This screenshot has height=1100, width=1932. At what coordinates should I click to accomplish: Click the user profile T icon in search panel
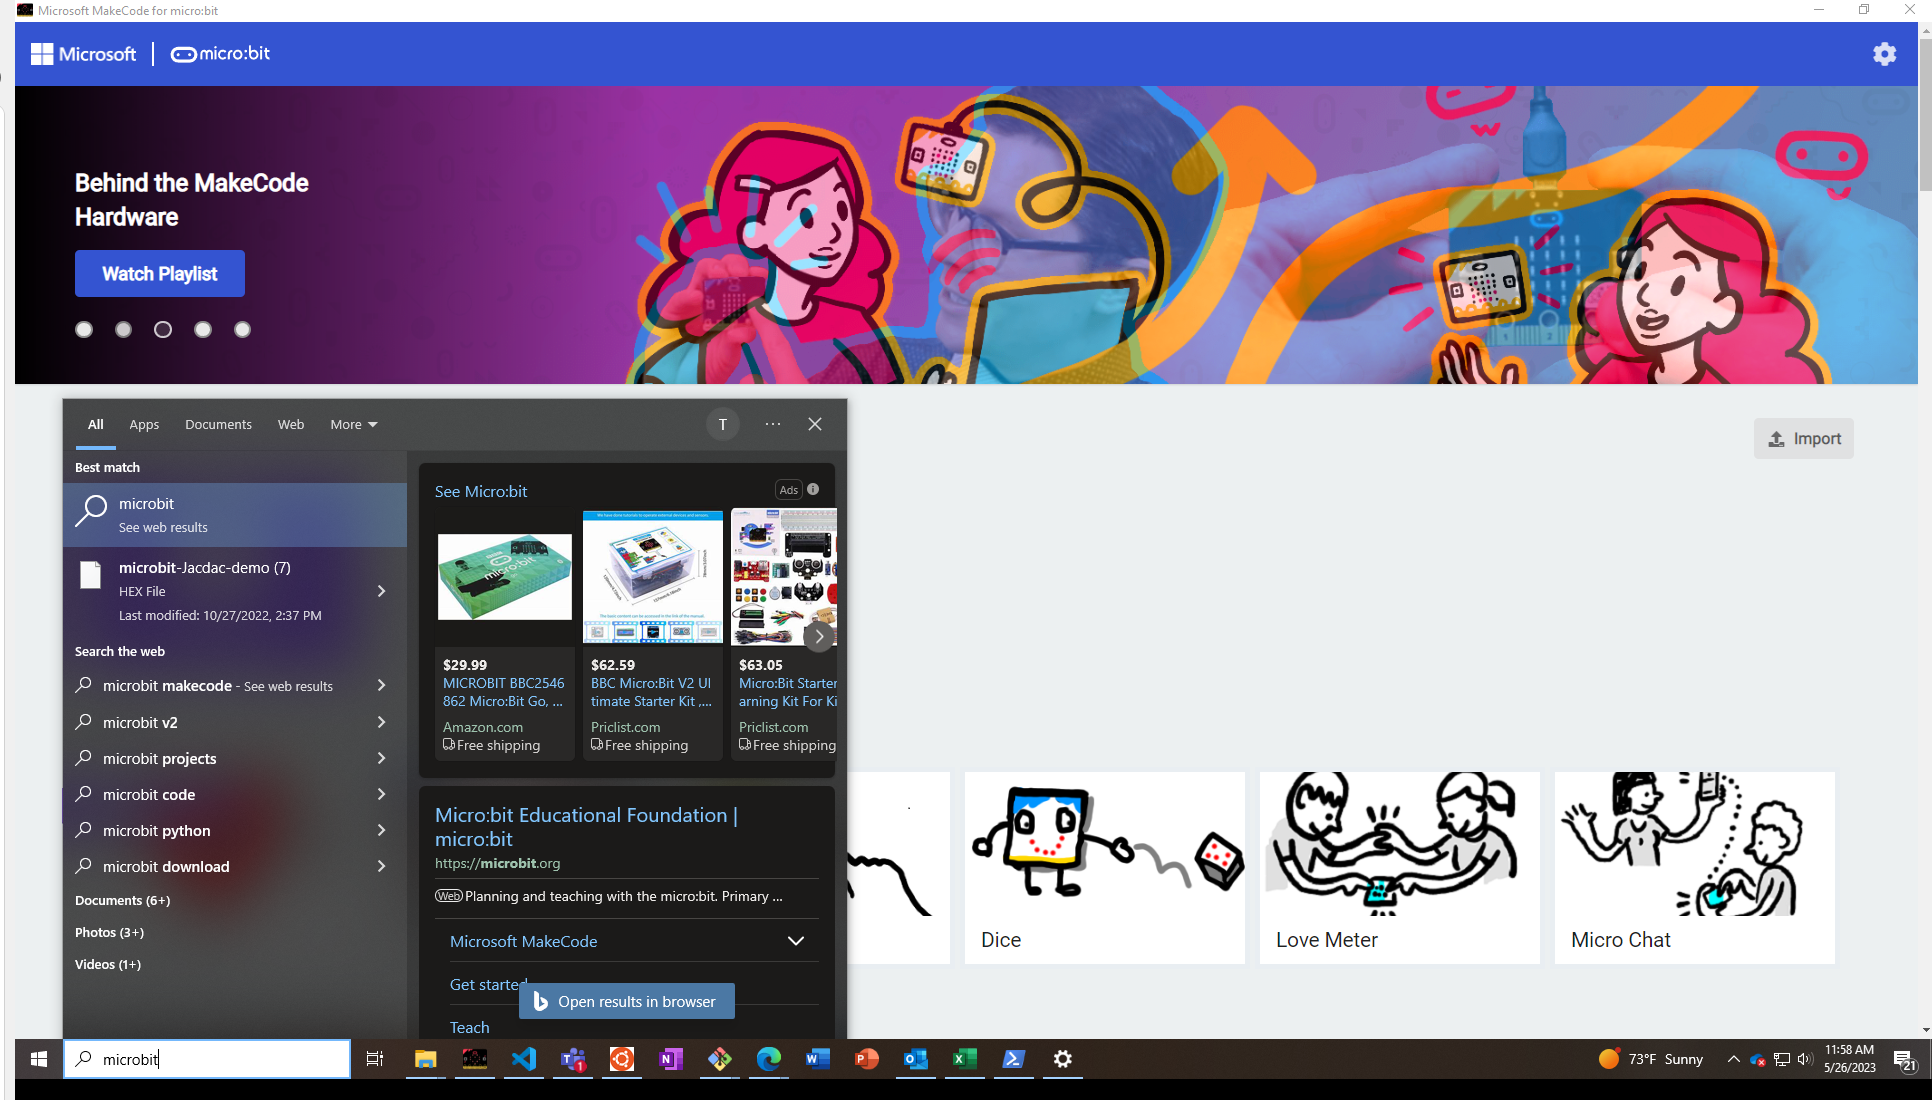pyautogui.click(x=722, y=424)
